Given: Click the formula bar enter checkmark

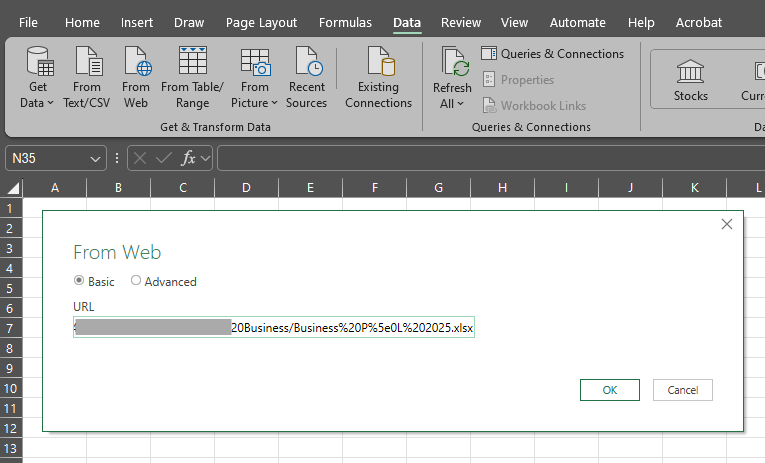Looking at the screenshot, I should pos(163,158).
